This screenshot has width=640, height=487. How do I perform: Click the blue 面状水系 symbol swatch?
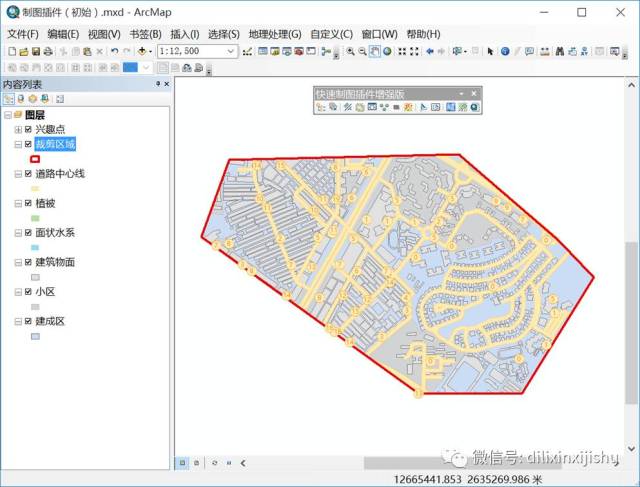35,247
